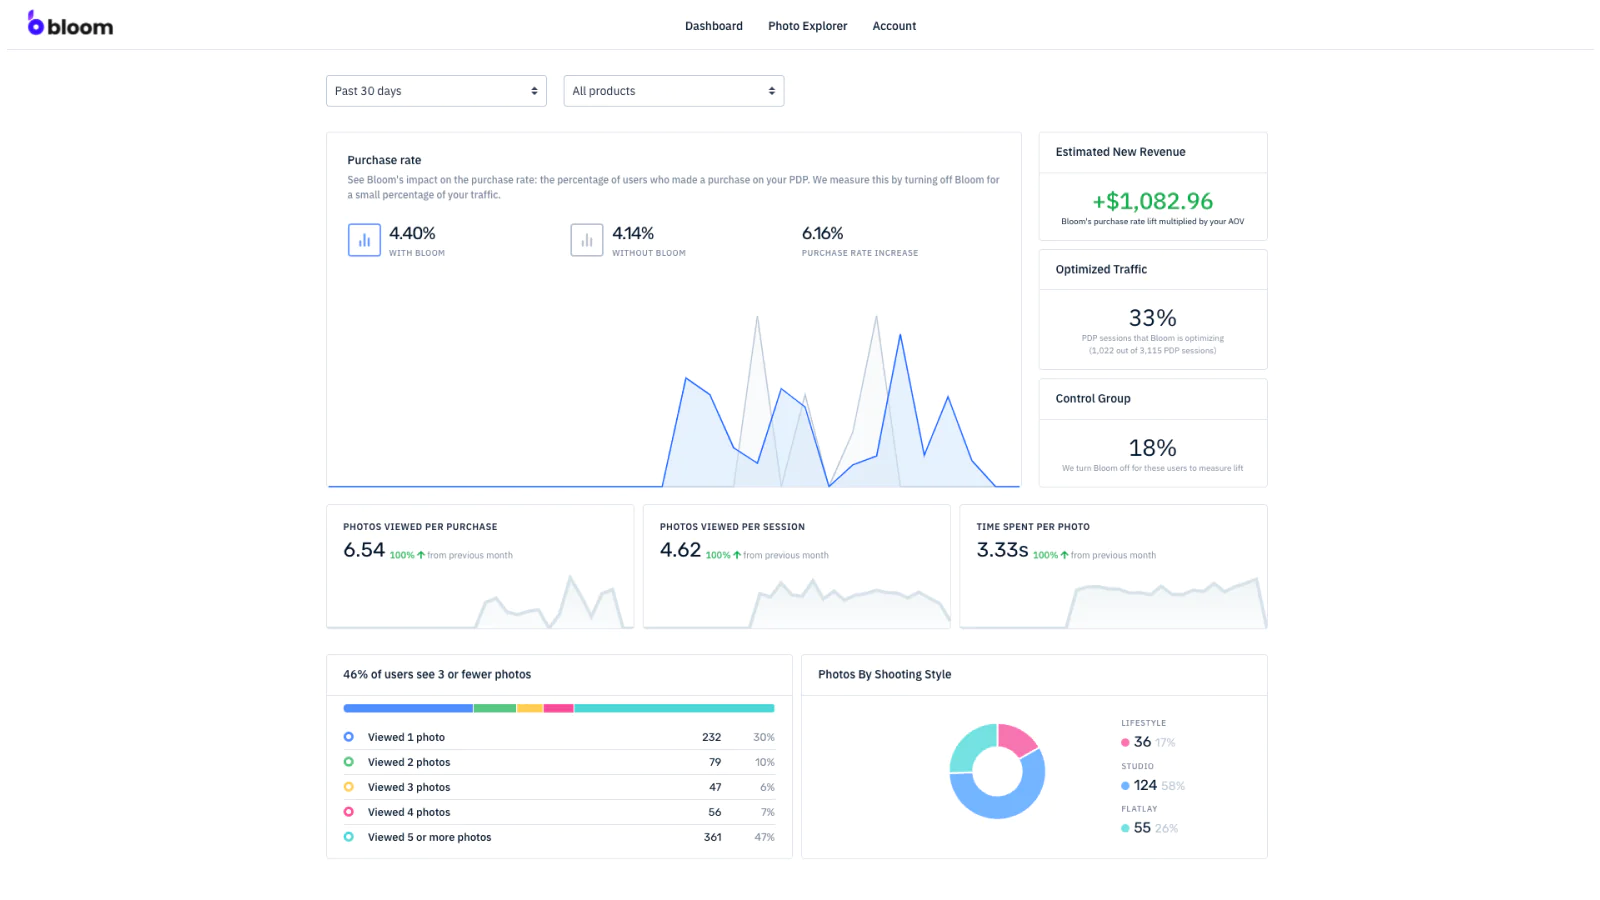Click the Flatlay count 55

click(x=1142, y=828)
